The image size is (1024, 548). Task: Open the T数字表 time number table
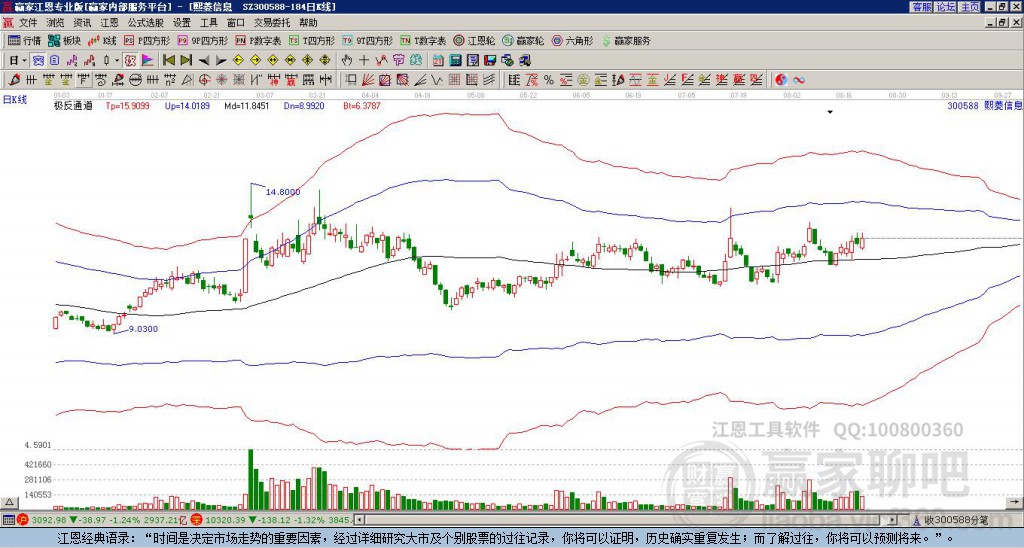tap(423, 40)
